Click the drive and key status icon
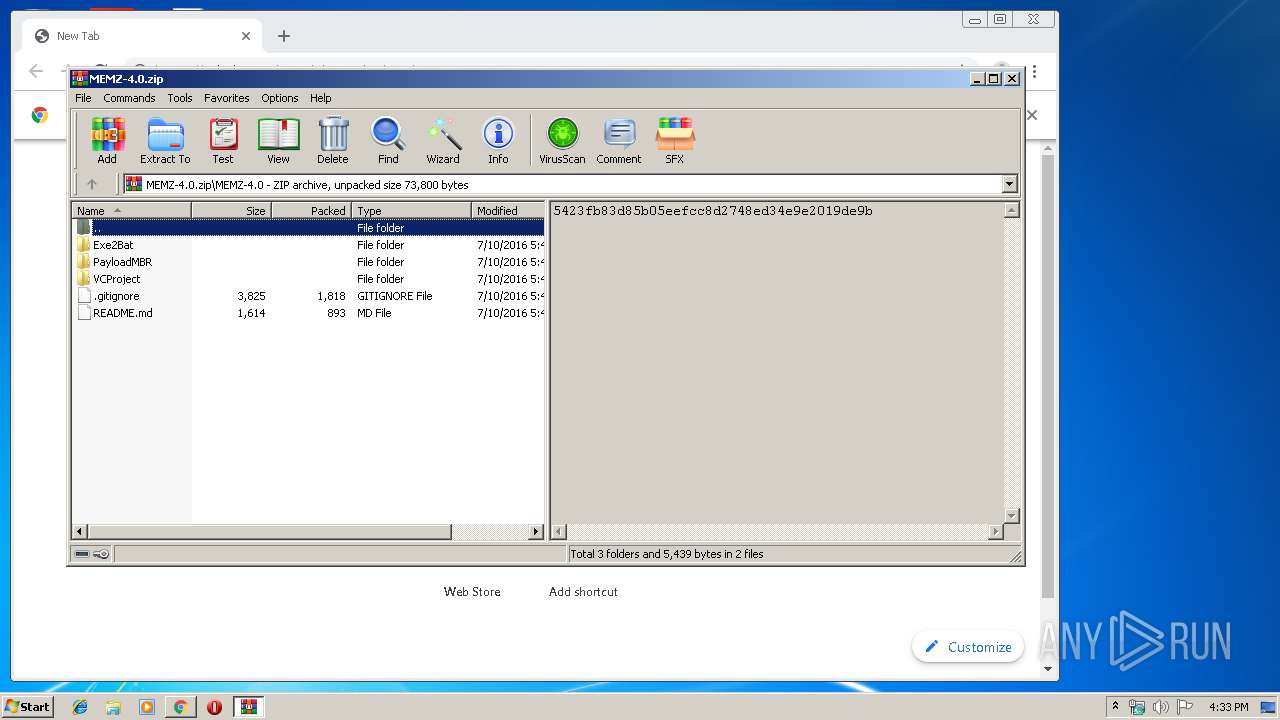The width and height of the screenshot is (1280, 720). (92, 554)
